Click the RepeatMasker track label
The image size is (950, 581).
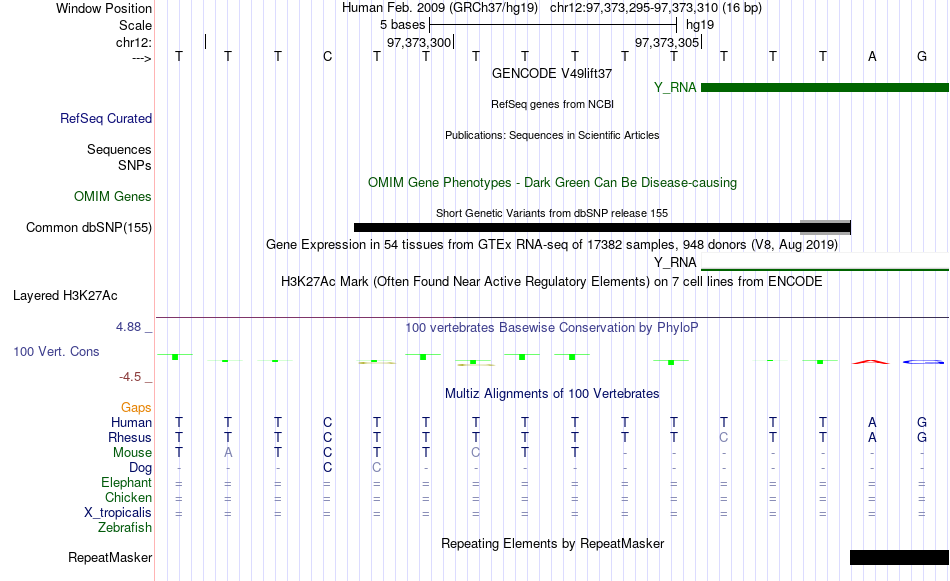point(110,557)
